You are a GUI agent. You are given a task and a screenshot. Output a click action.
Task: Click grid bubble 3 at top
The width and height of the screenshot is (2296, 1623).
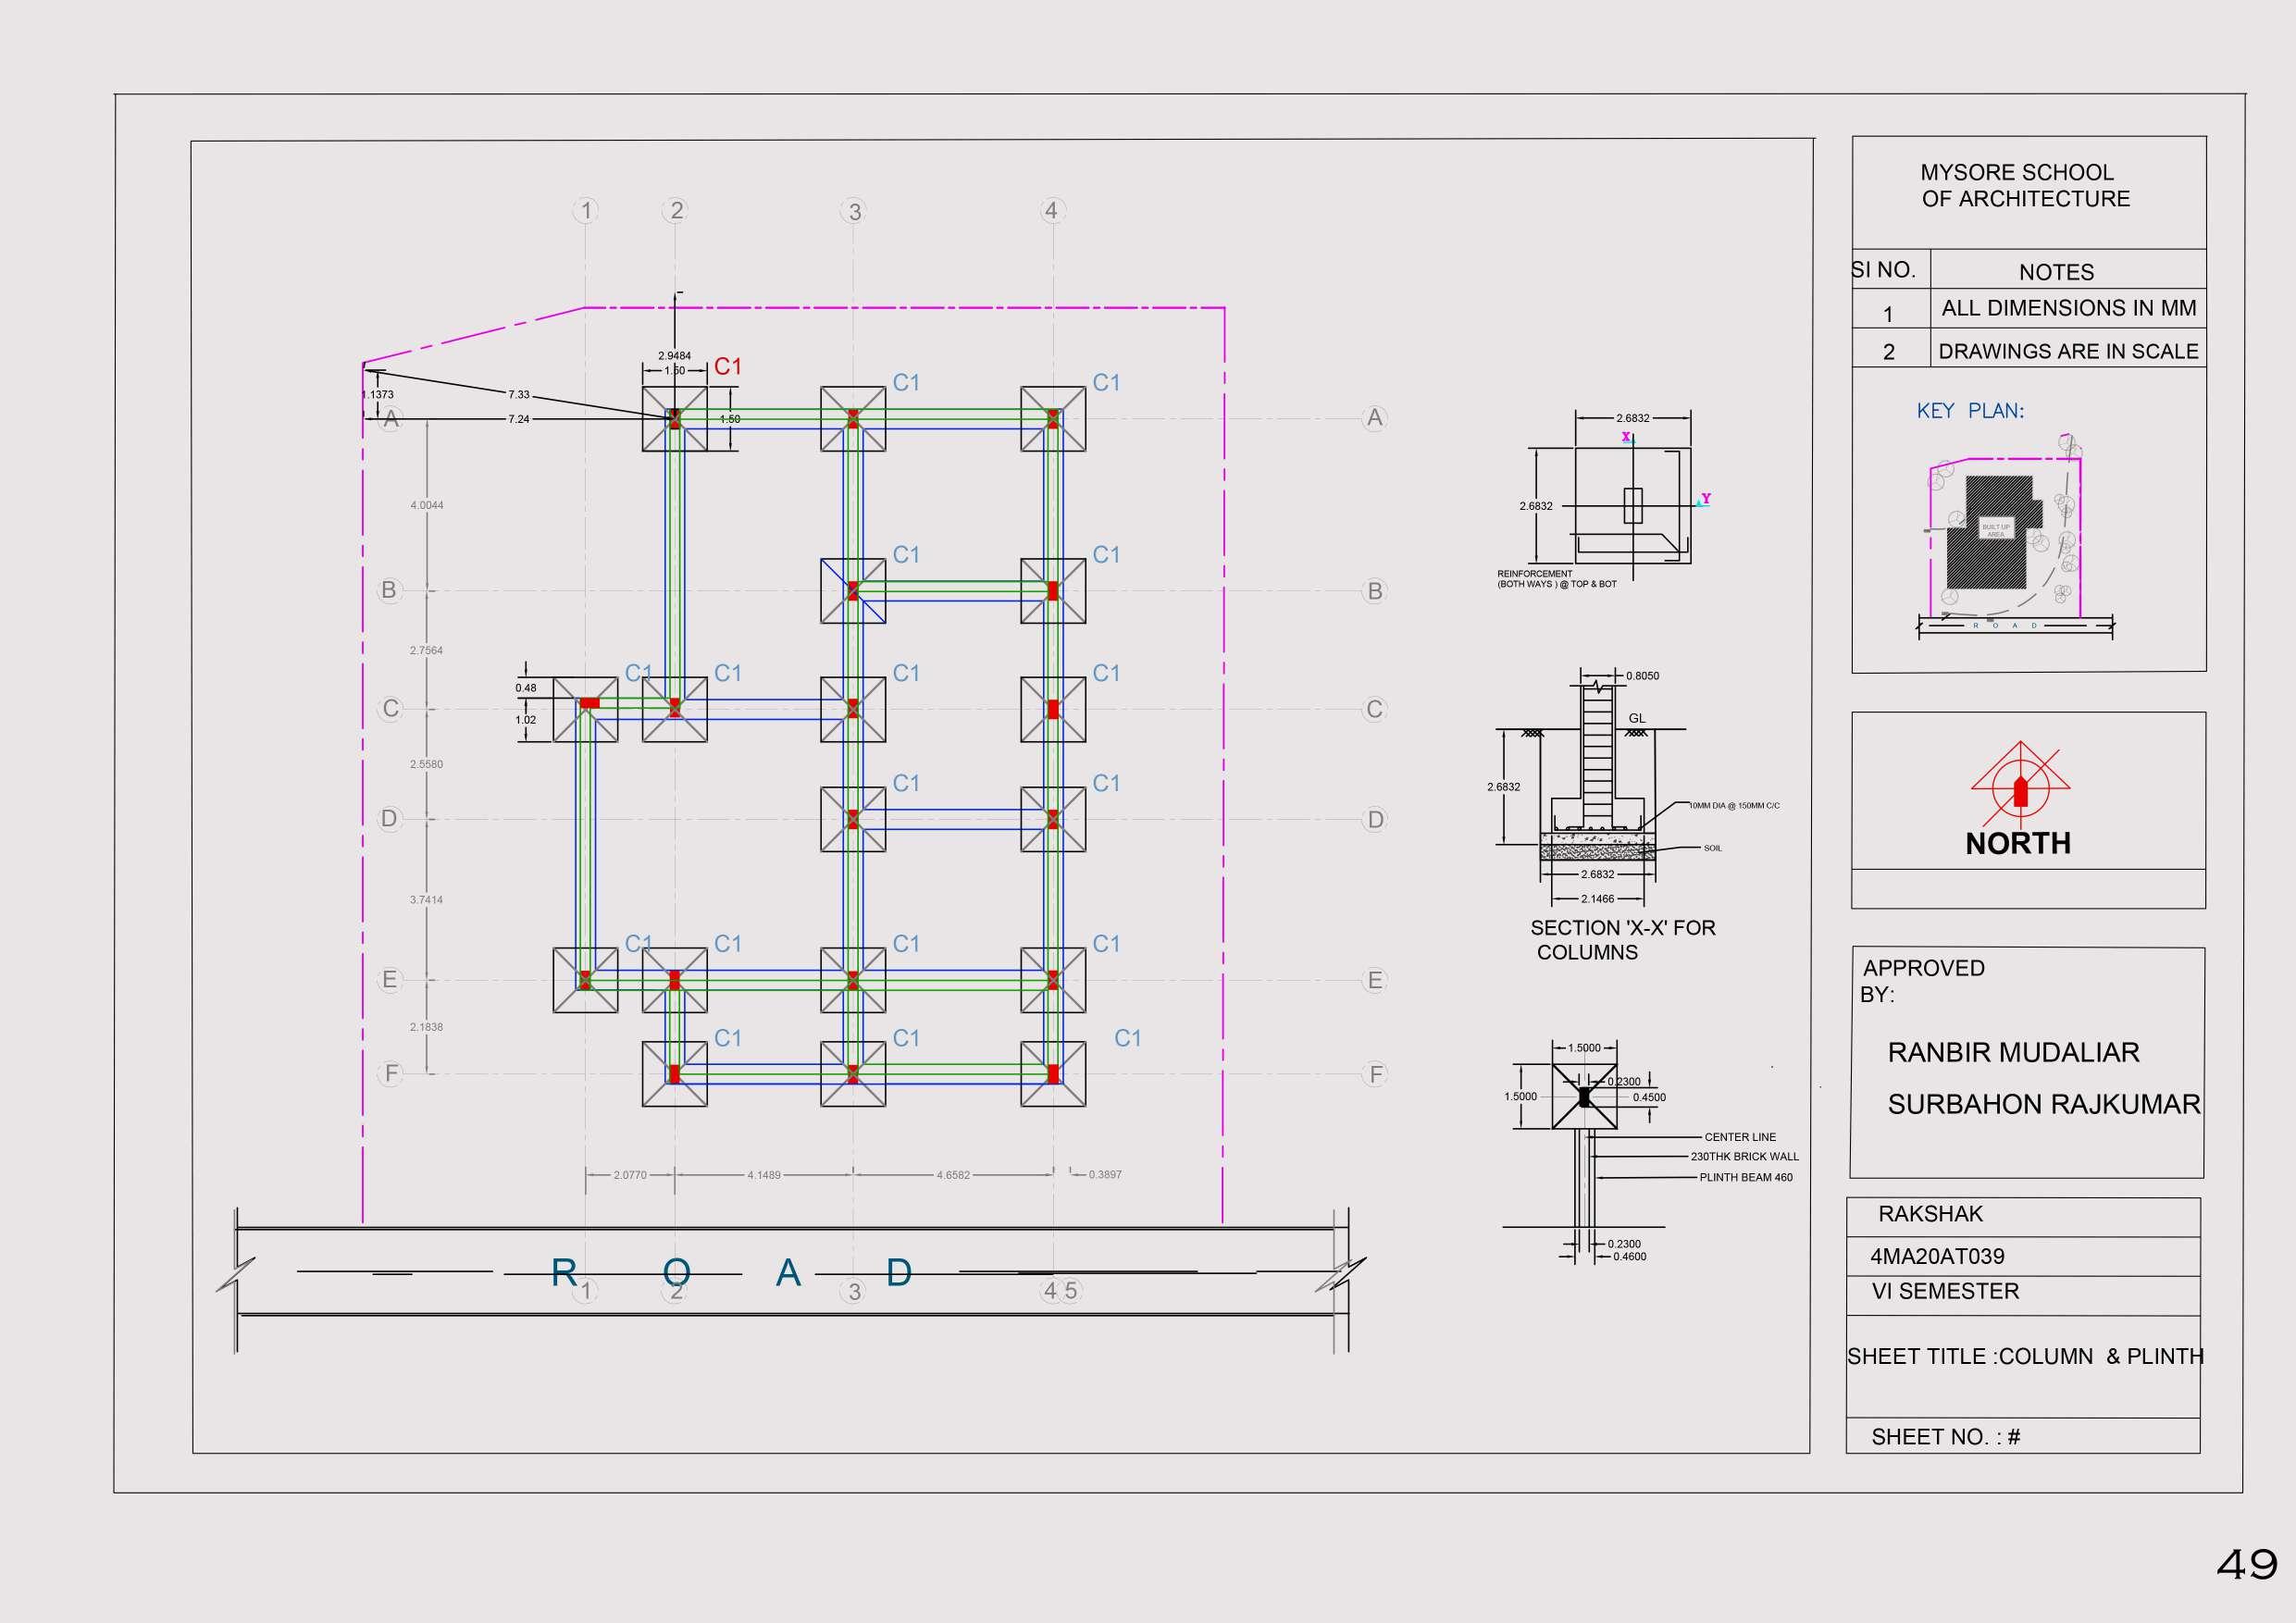(x=854, y=212)
